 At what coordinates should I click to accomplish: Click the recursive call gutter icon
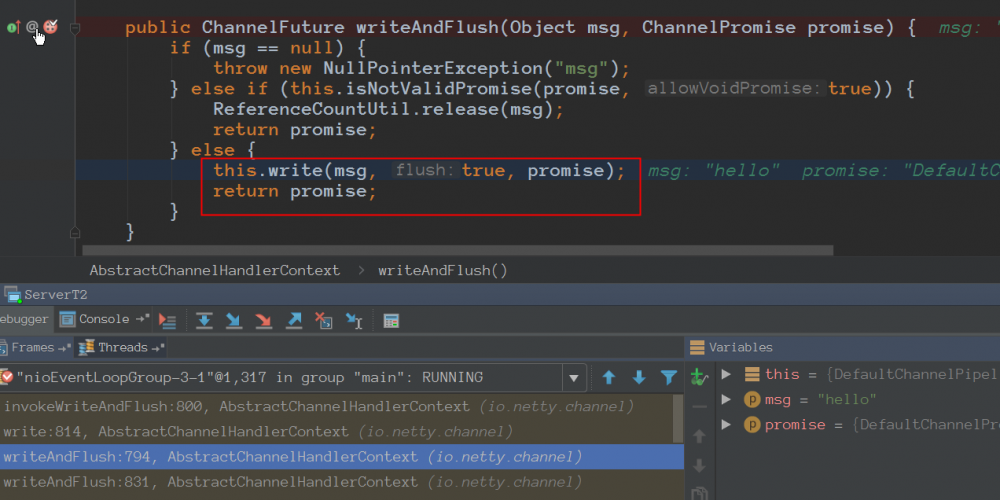click(x=32, y=27)
